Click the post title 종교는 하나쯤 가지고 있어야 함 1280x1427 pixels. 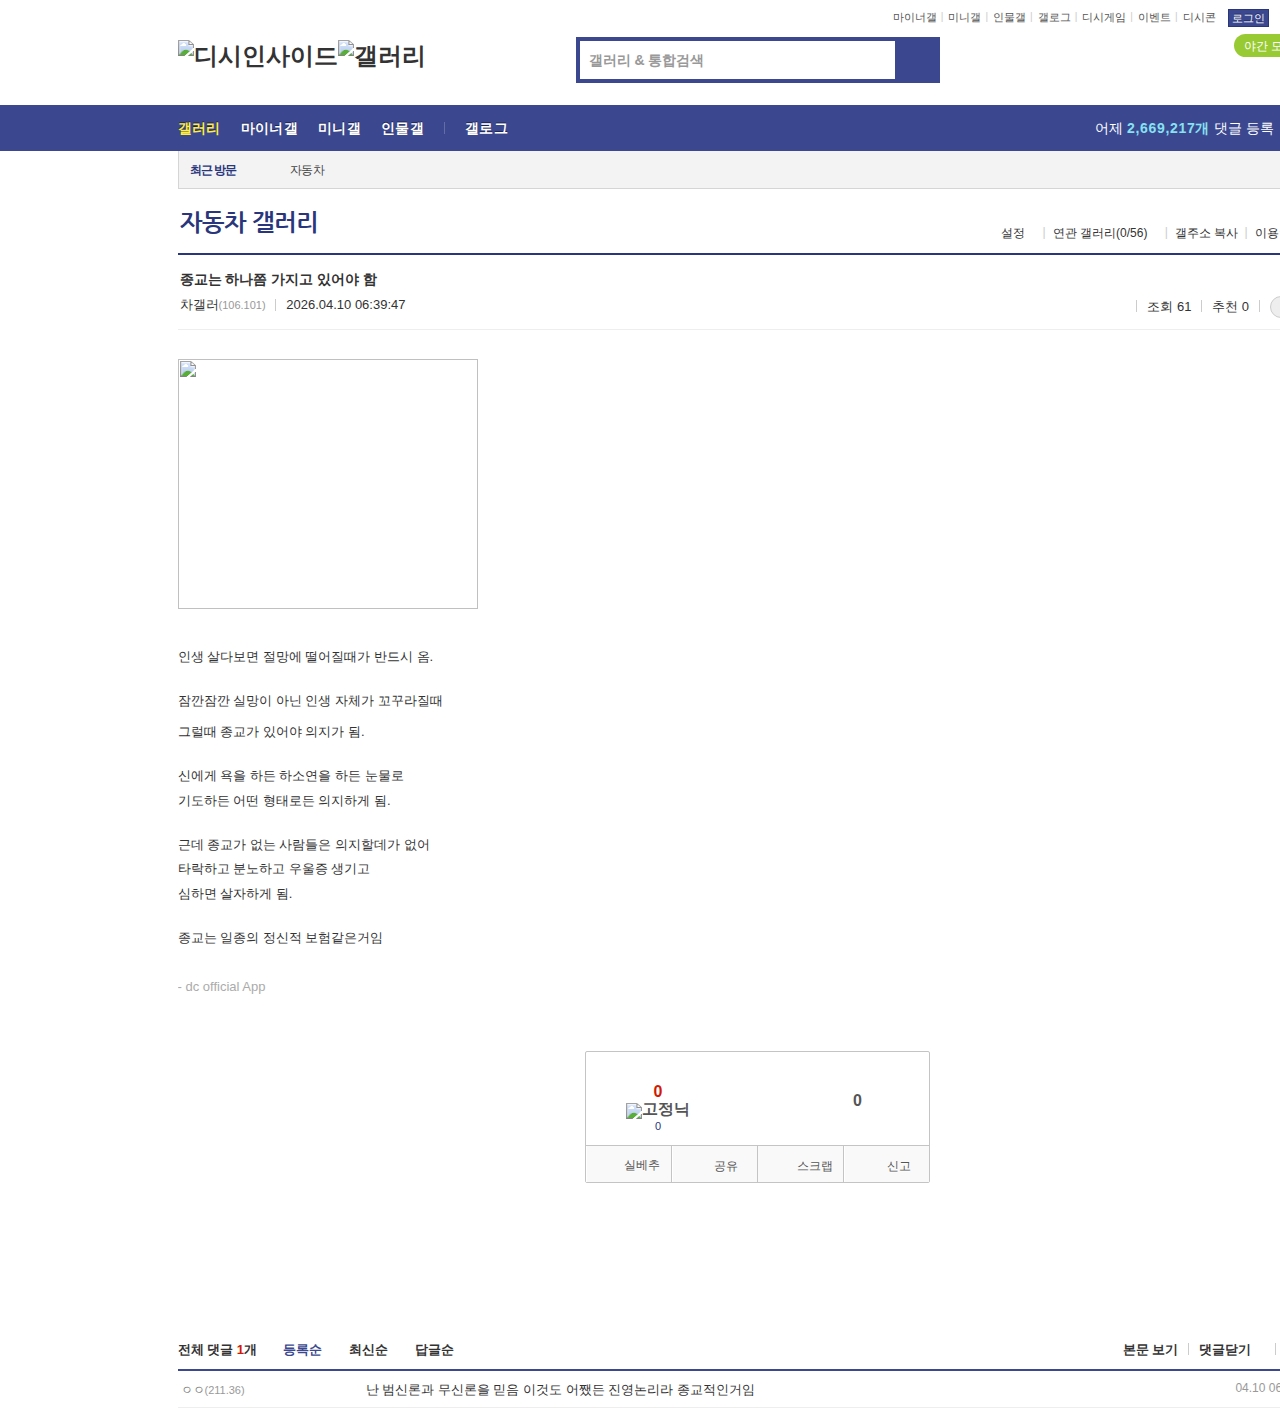278,279
